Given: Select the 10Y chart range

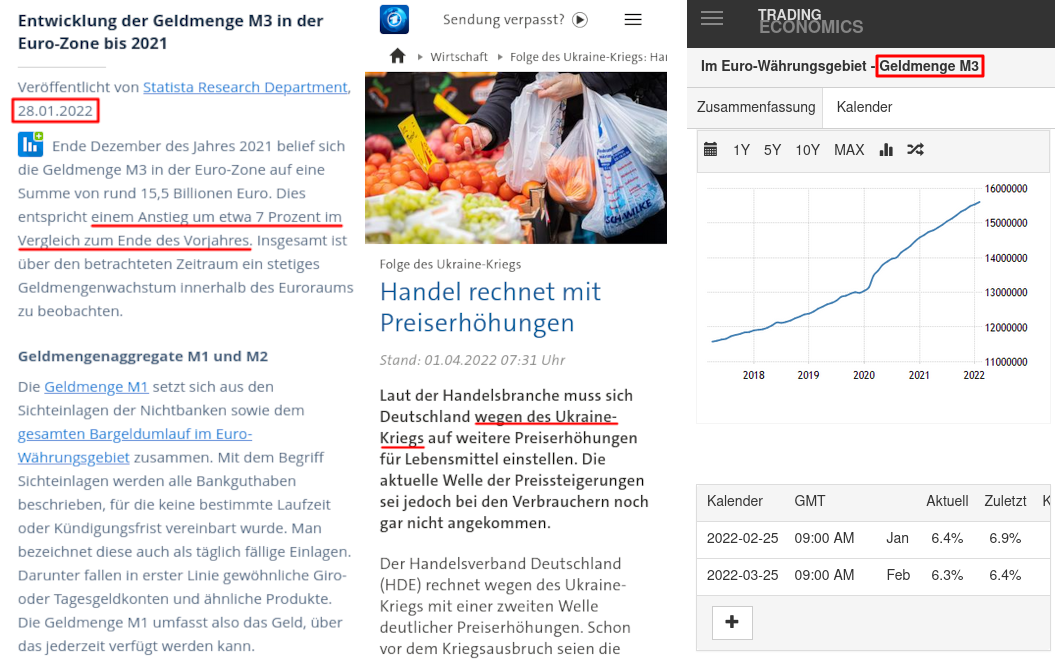Looking at the screenshot, I should tap(807, 150).
